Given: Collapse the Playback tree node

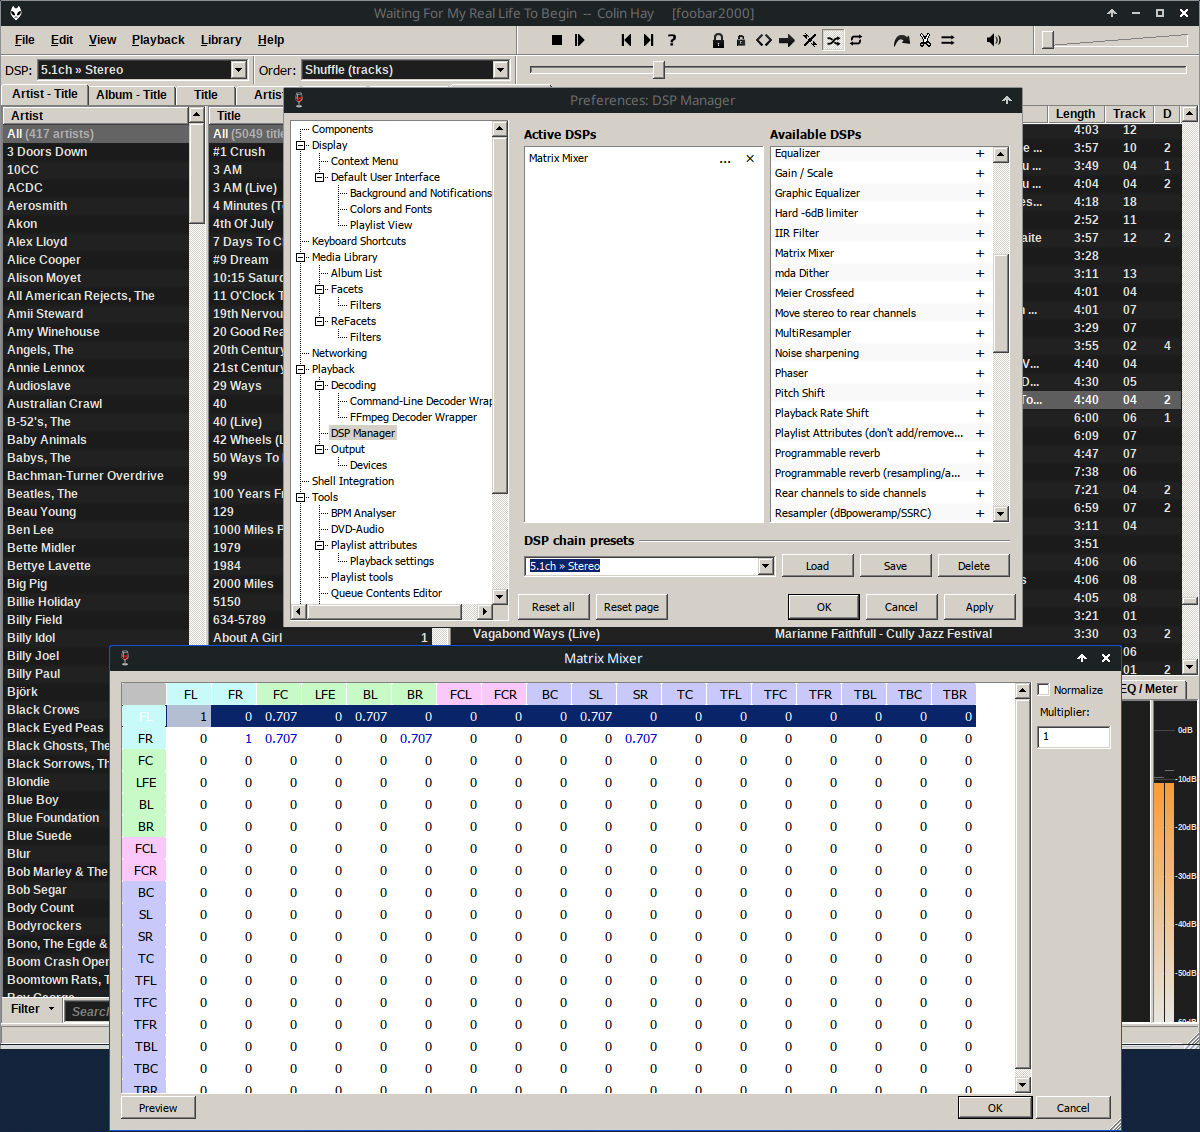Looking at the screenshot, I should coord(301,369).
